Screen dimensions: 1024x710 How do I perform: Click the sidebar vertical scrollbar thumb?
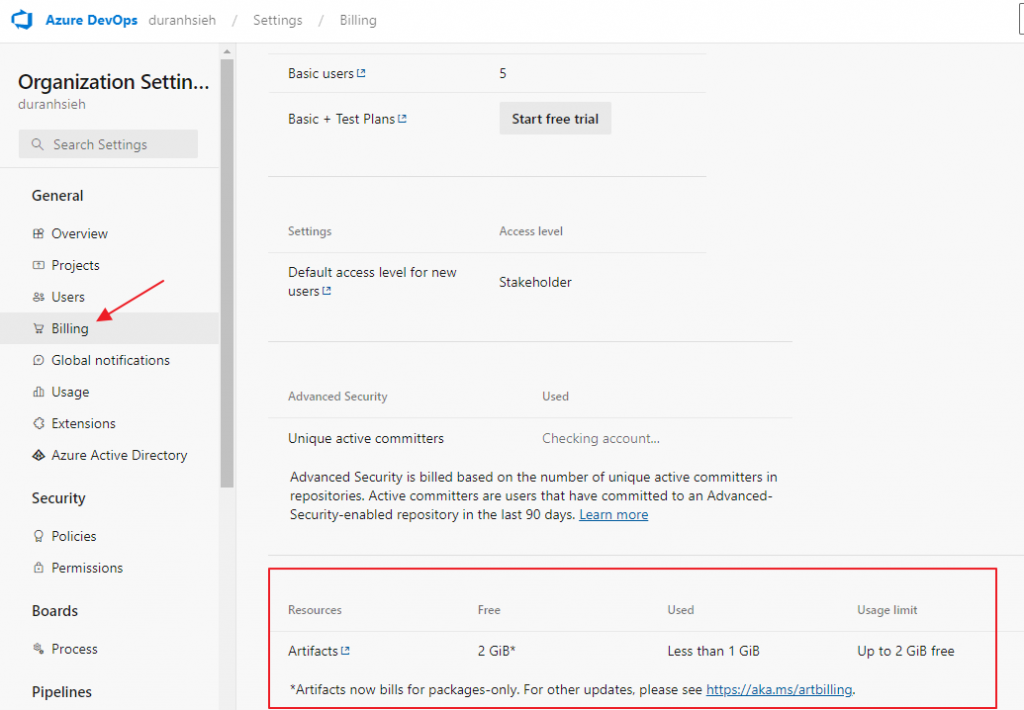coord(227,273)
